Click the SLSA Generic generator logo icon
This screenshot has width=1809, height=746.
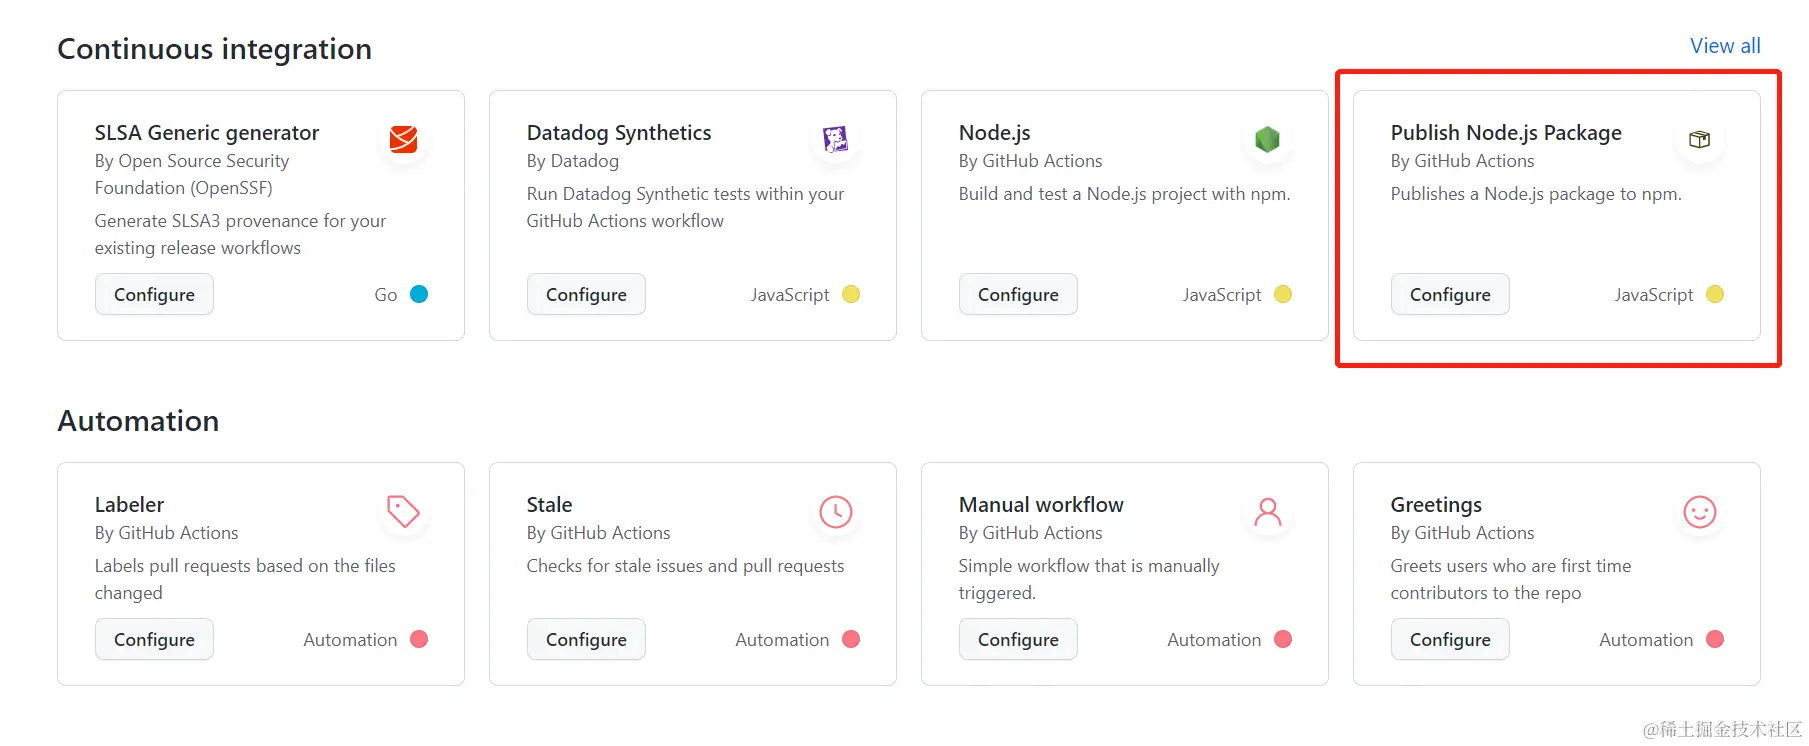403,139
